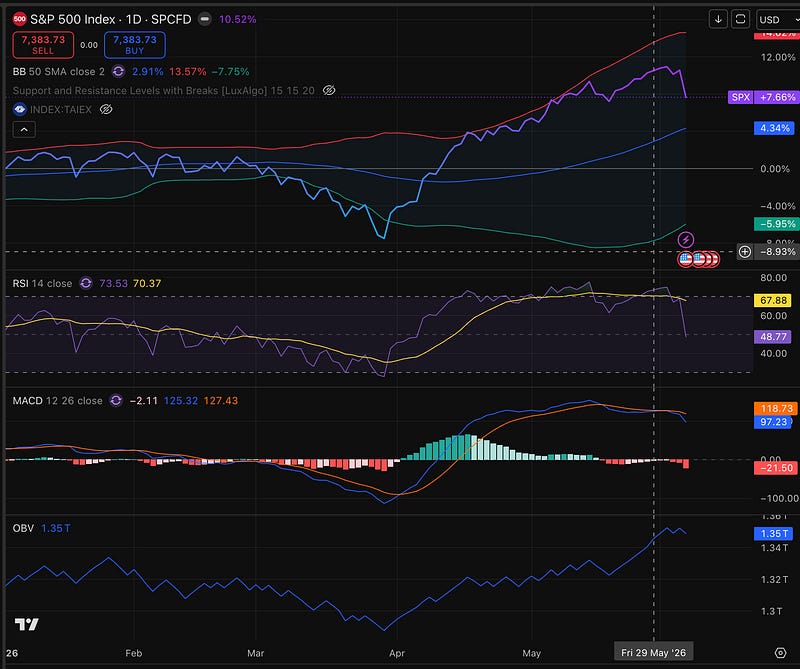Click the TradingView logo
Image resolution: width=800 pixels, height=669 pixels.
coord(27,624)
